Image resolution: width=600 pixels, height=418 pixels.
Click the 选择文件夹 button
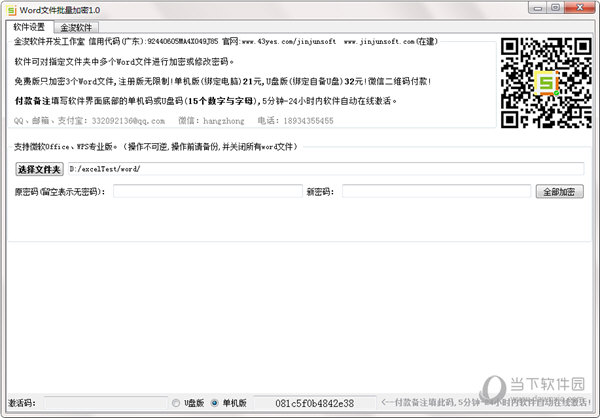(39, 169)
